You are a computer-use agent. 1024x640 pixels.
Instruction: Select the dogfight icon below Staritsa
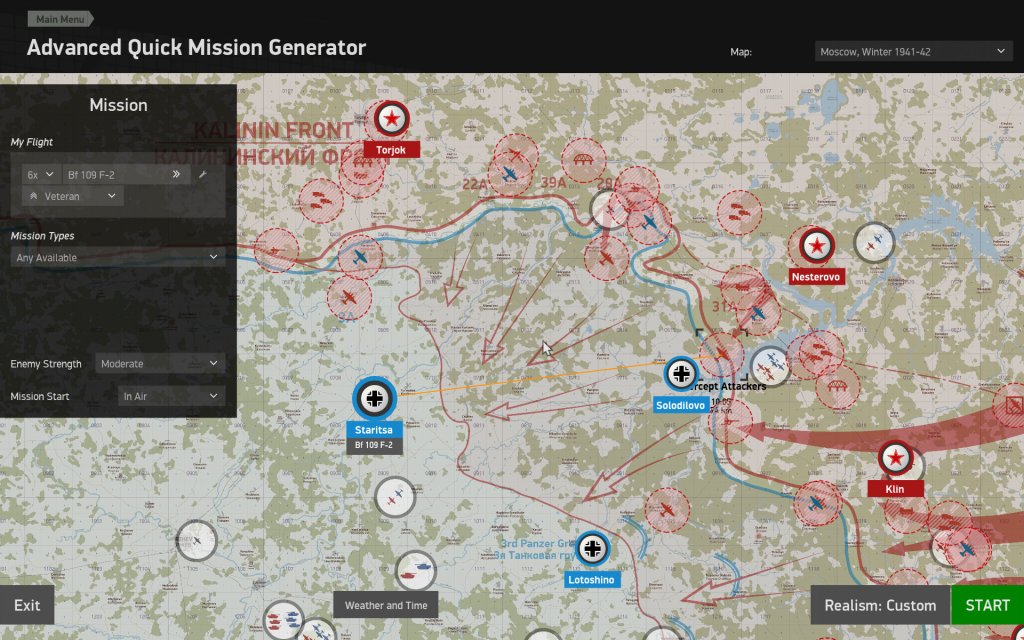(x=395, y=496)
